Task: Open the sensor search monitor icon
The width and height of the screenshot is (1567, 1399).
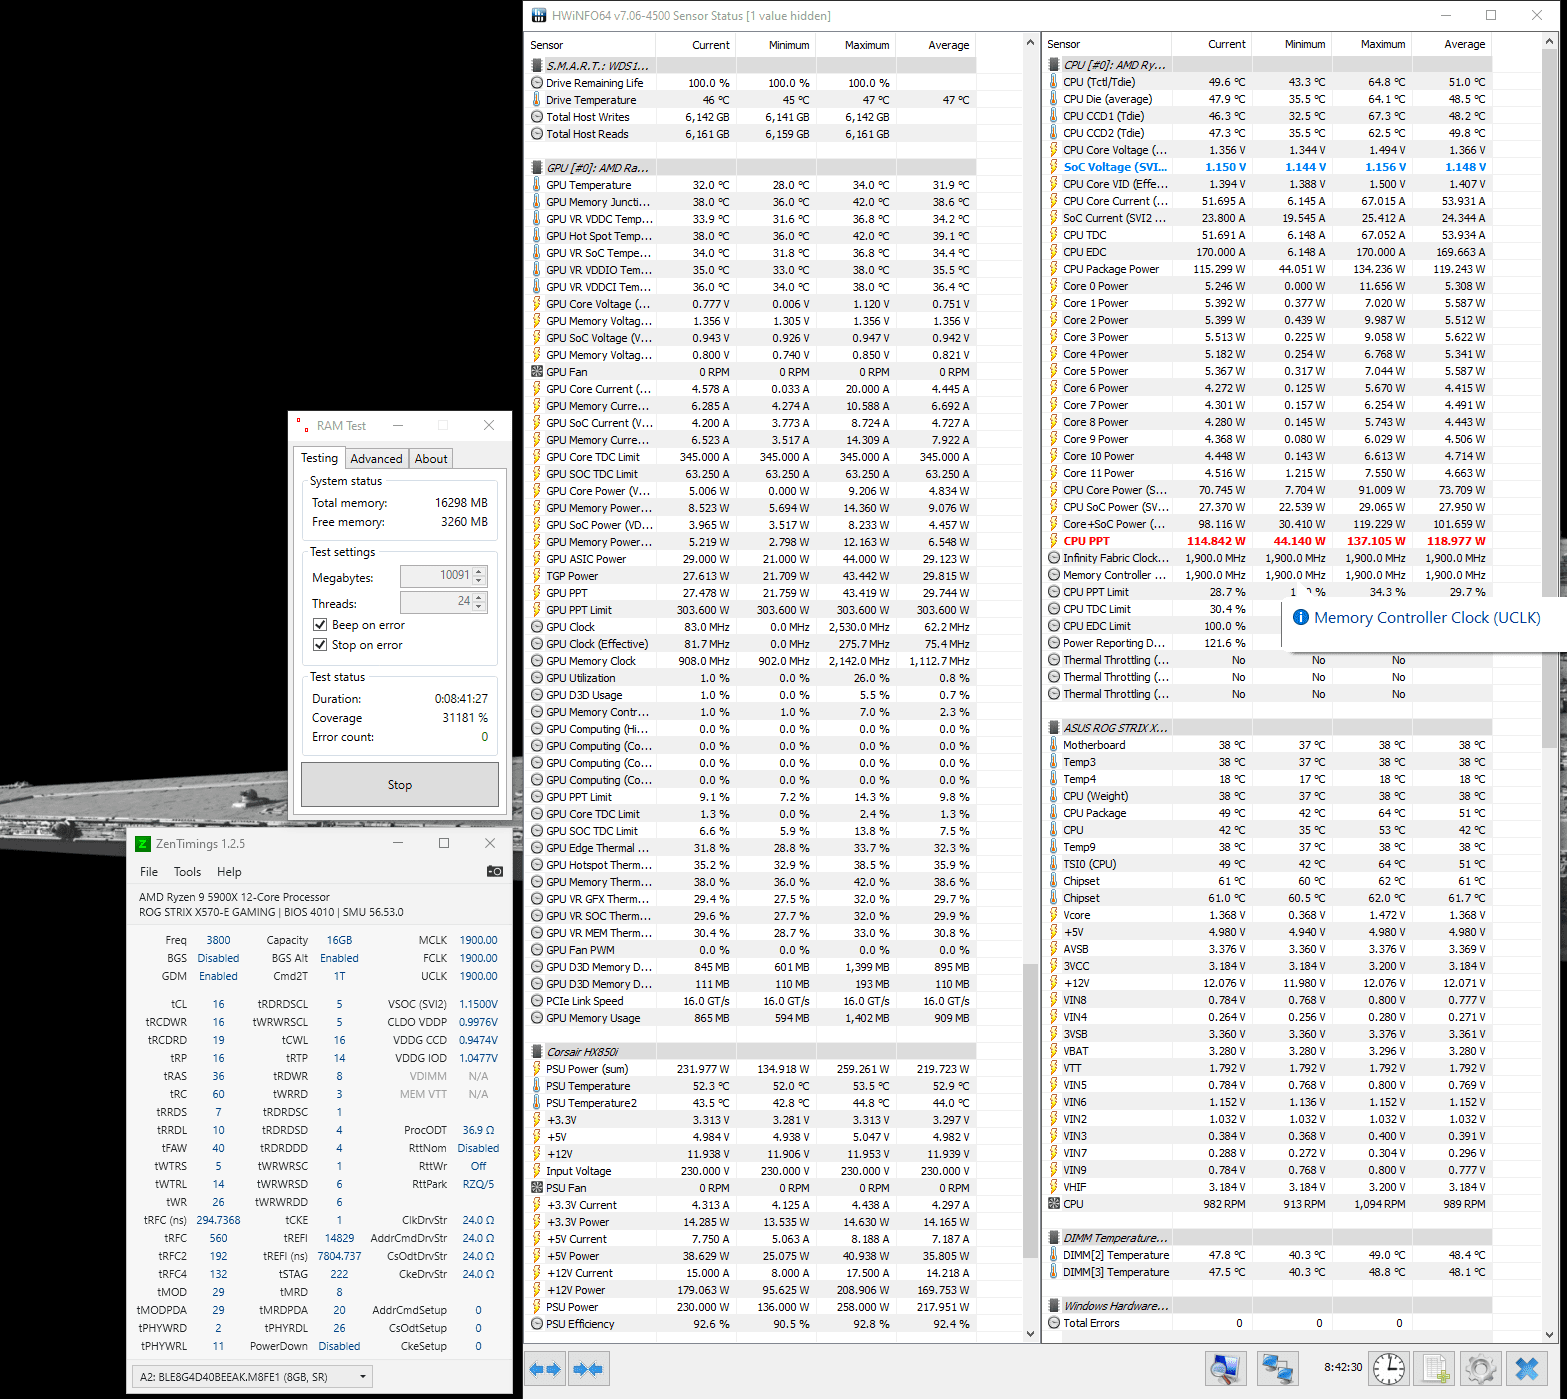Action: pyautogui.click(x=1225, y=1369)
